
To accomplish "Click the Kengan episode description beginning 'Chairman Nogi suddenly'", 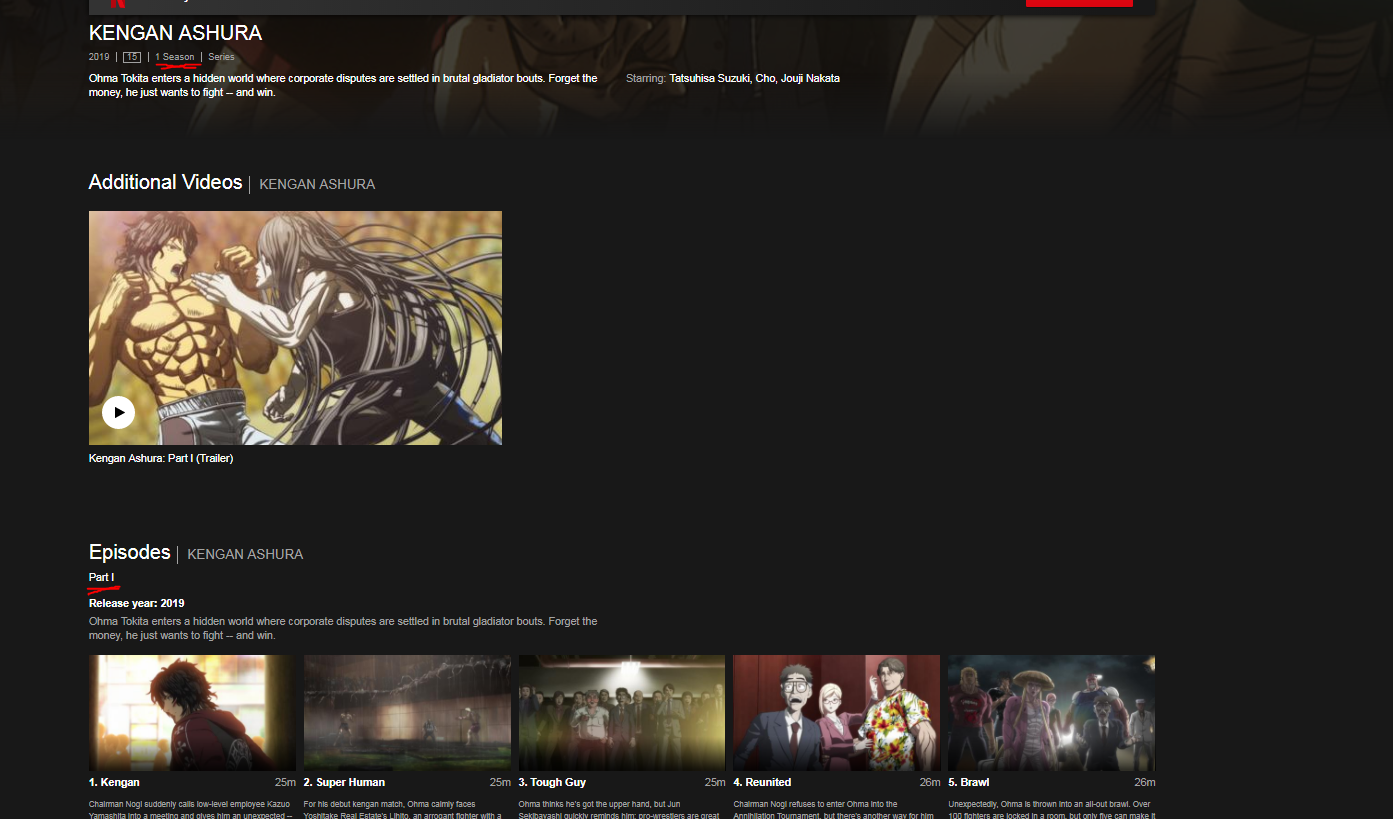I will tap(191, 810).
